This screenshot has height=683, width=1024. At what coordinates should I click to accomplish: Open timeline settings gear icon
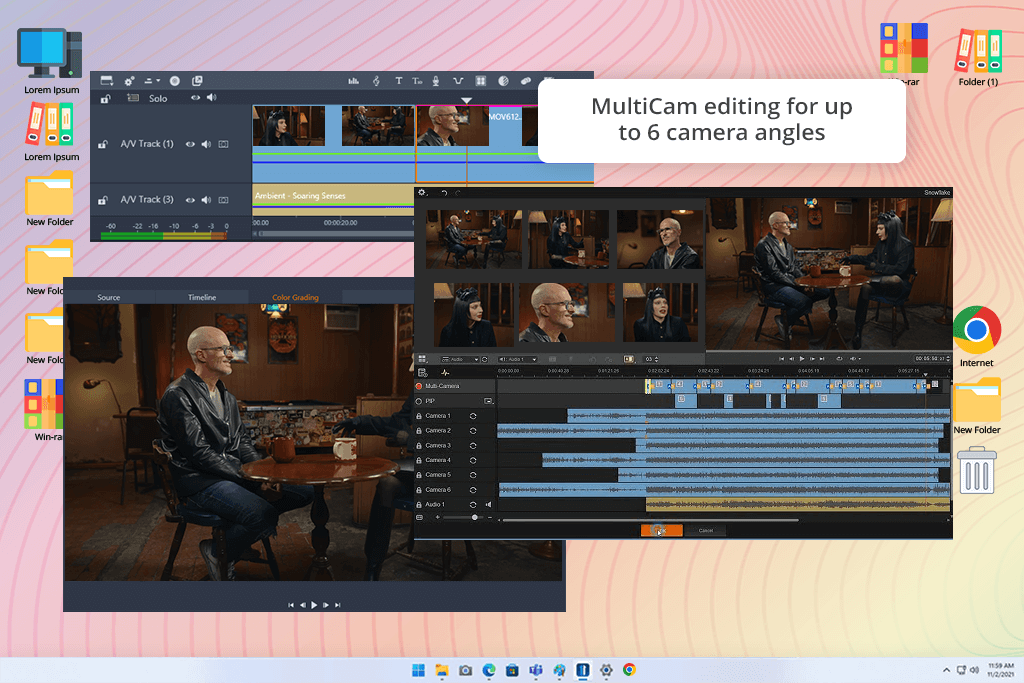click(129, 81)
